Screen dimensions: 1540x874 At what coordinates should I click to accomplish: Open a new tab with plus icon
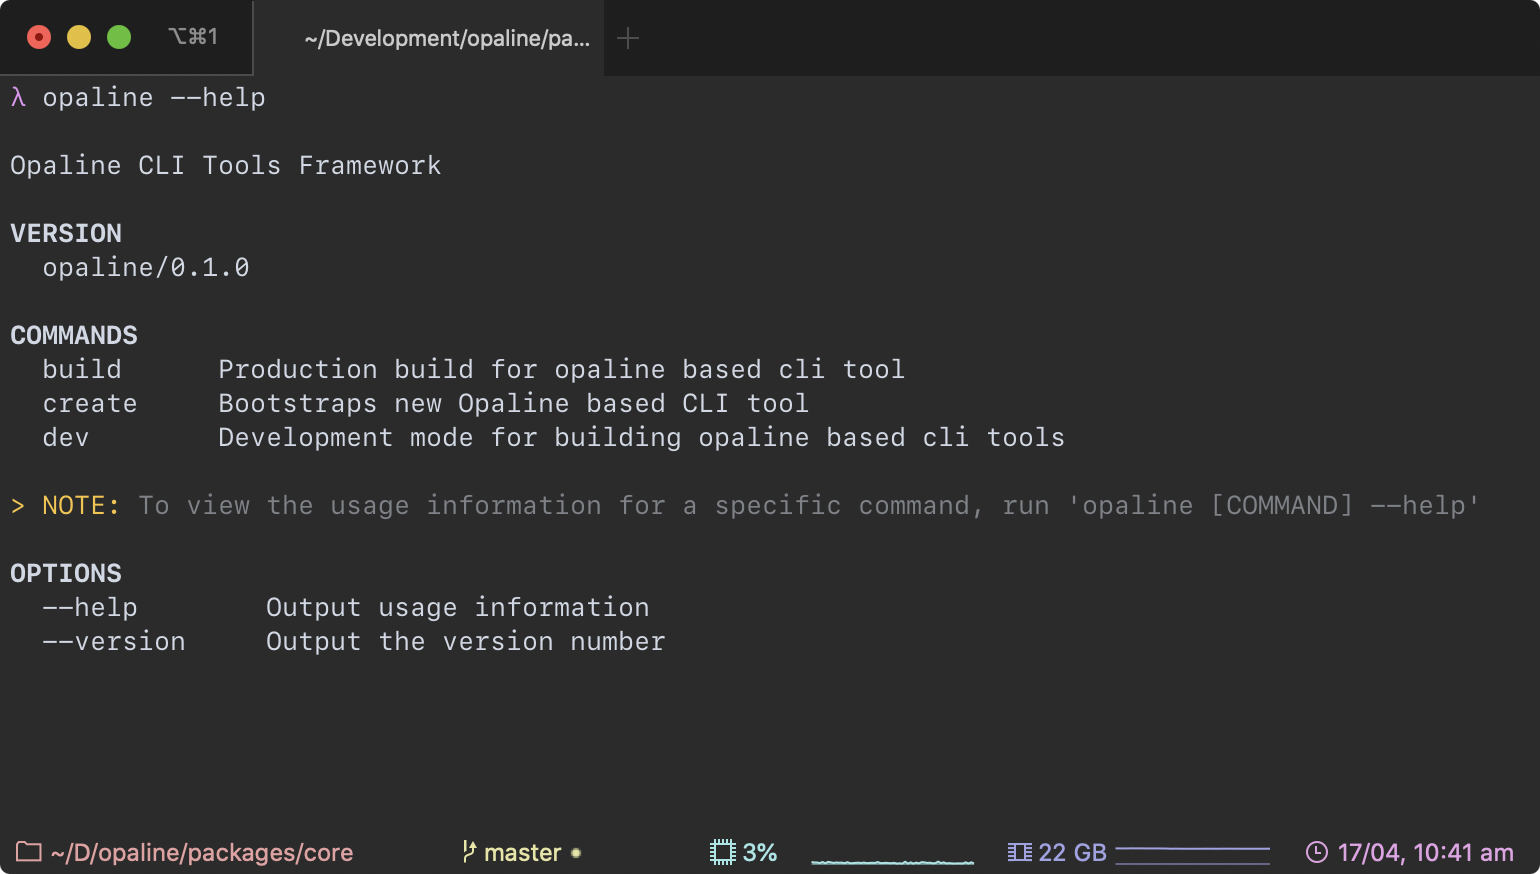pos(628,38)
